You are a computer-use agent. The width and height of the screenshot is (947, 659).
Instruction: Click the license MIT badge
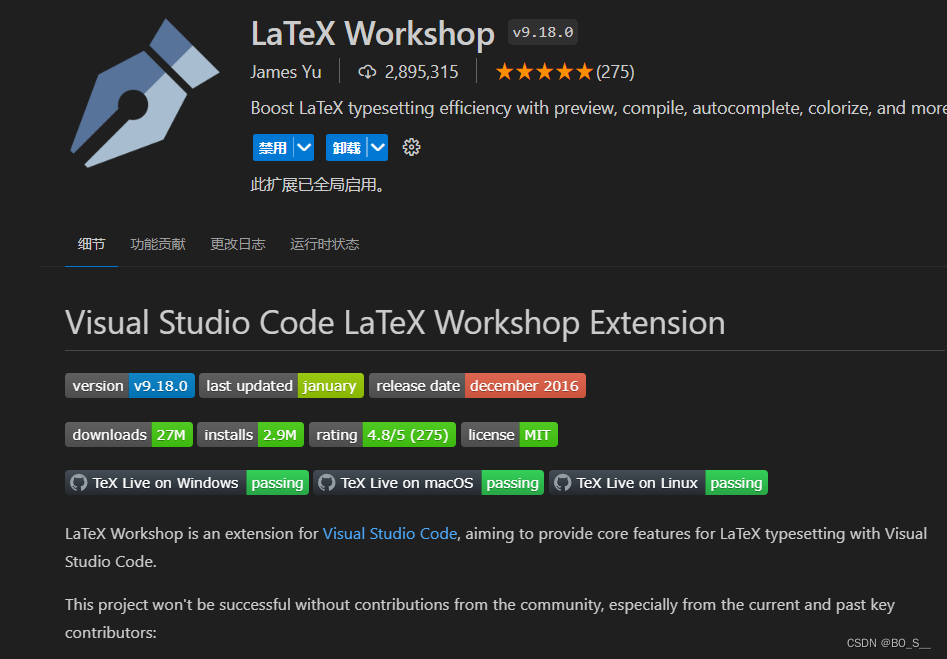tap(509, 435)
